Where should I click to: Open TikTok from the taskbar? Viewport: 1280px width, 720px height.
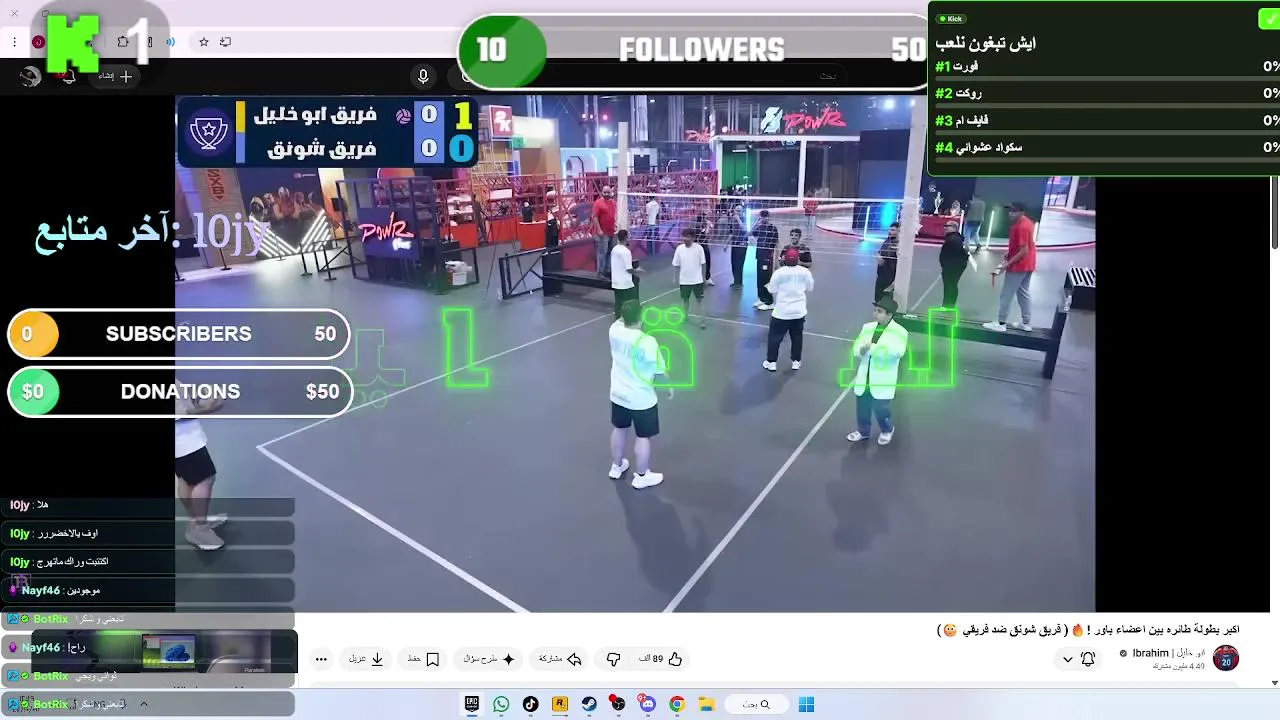coord(530,704)
